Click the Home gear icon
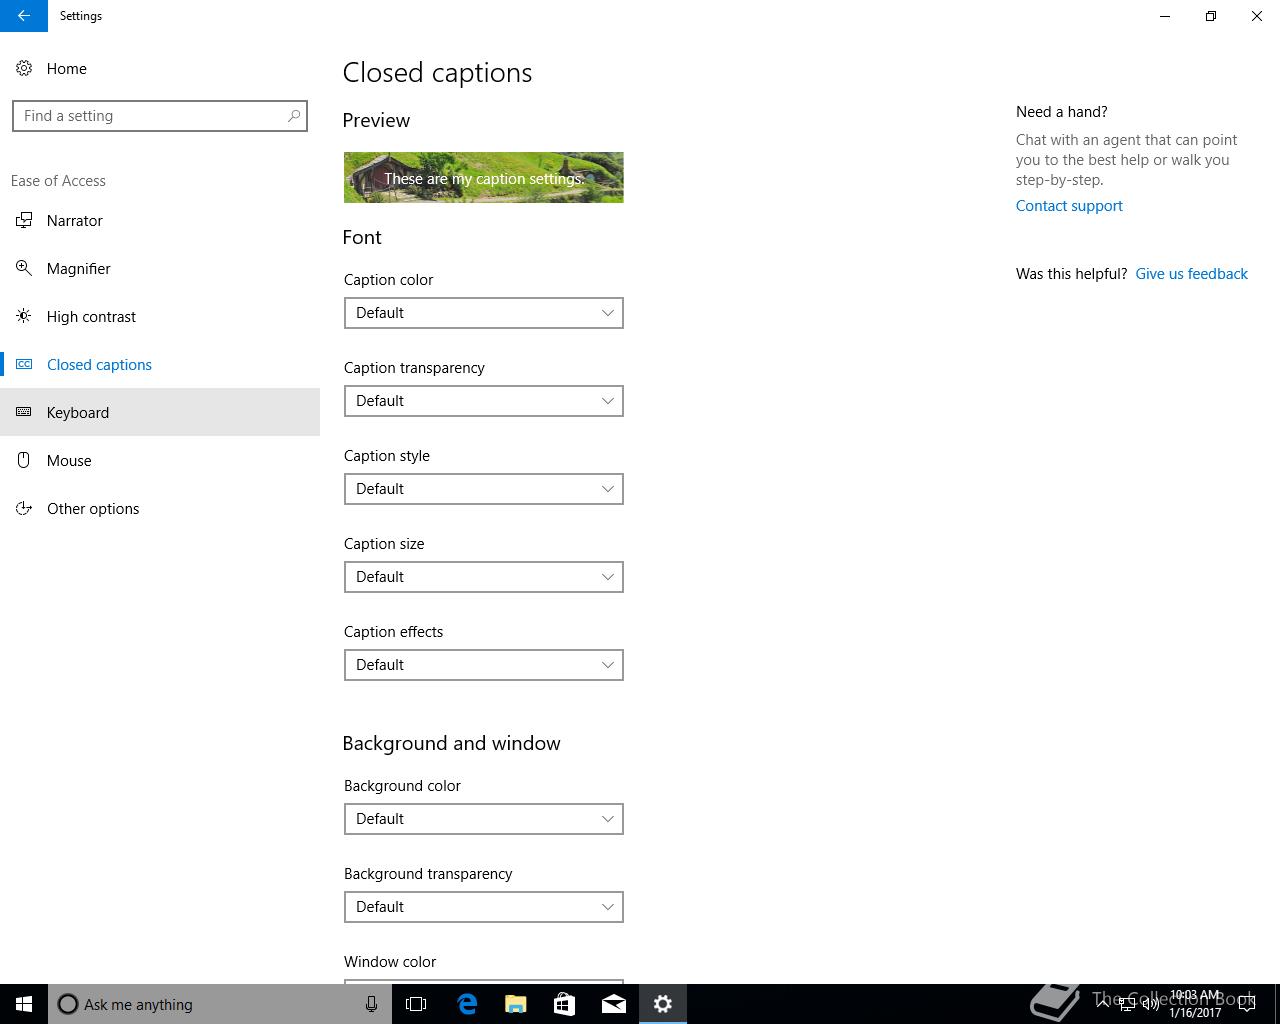1280x1024 pixels. coord(24,68)
